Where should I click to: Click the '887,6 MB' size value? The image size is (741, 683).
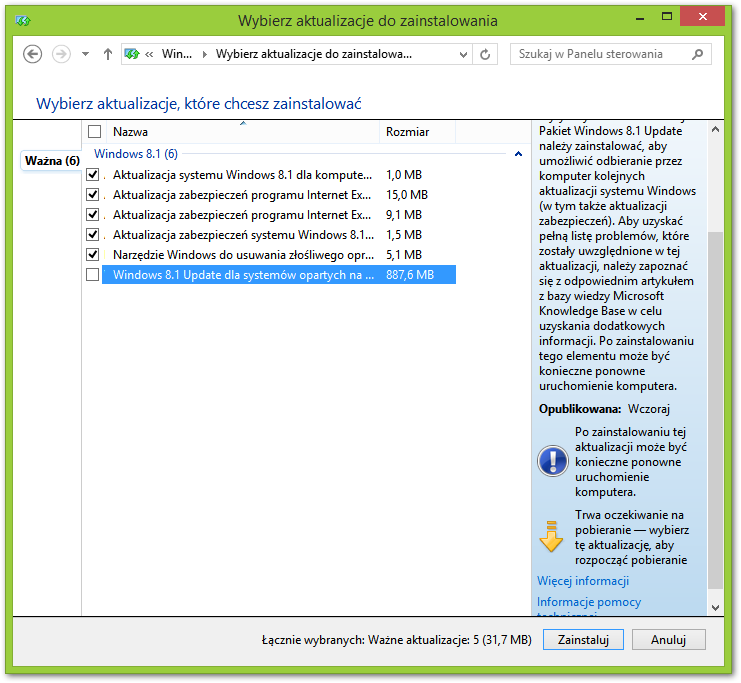(410, 275)
